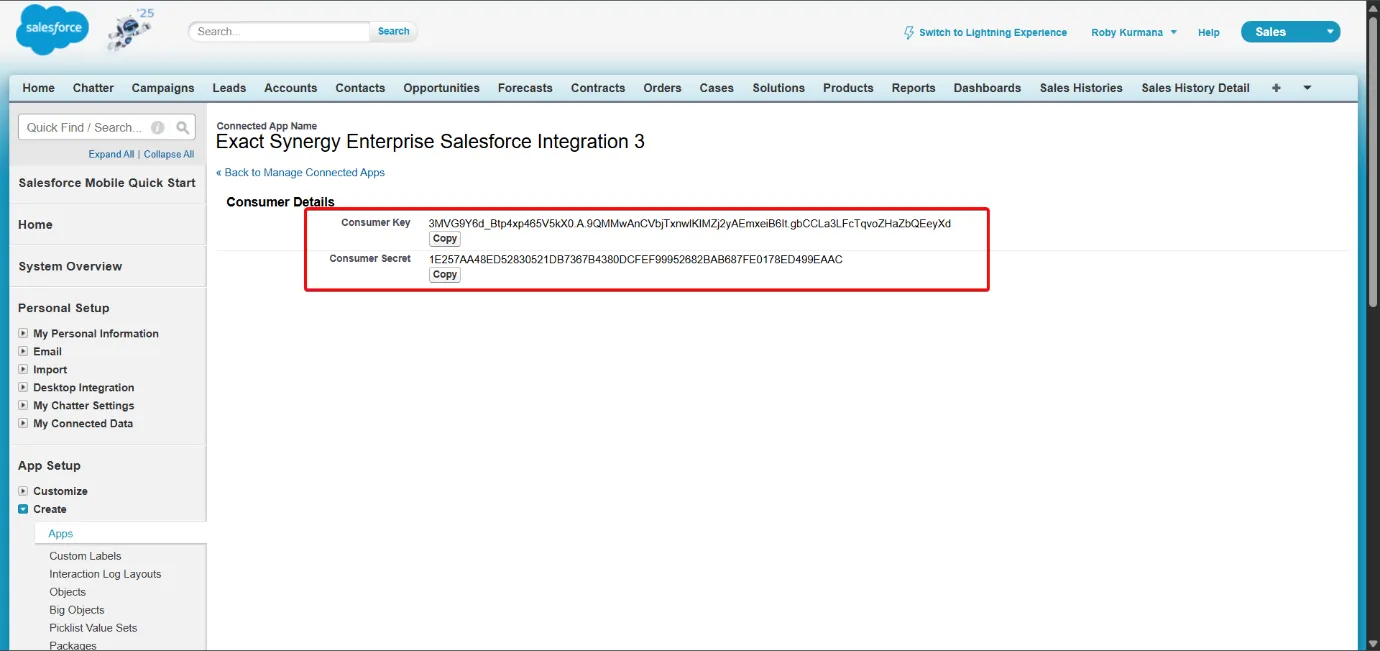Screen dimensions: 1380x651
Task: Open the Opportunities tab
Action: tap(442, 88)
